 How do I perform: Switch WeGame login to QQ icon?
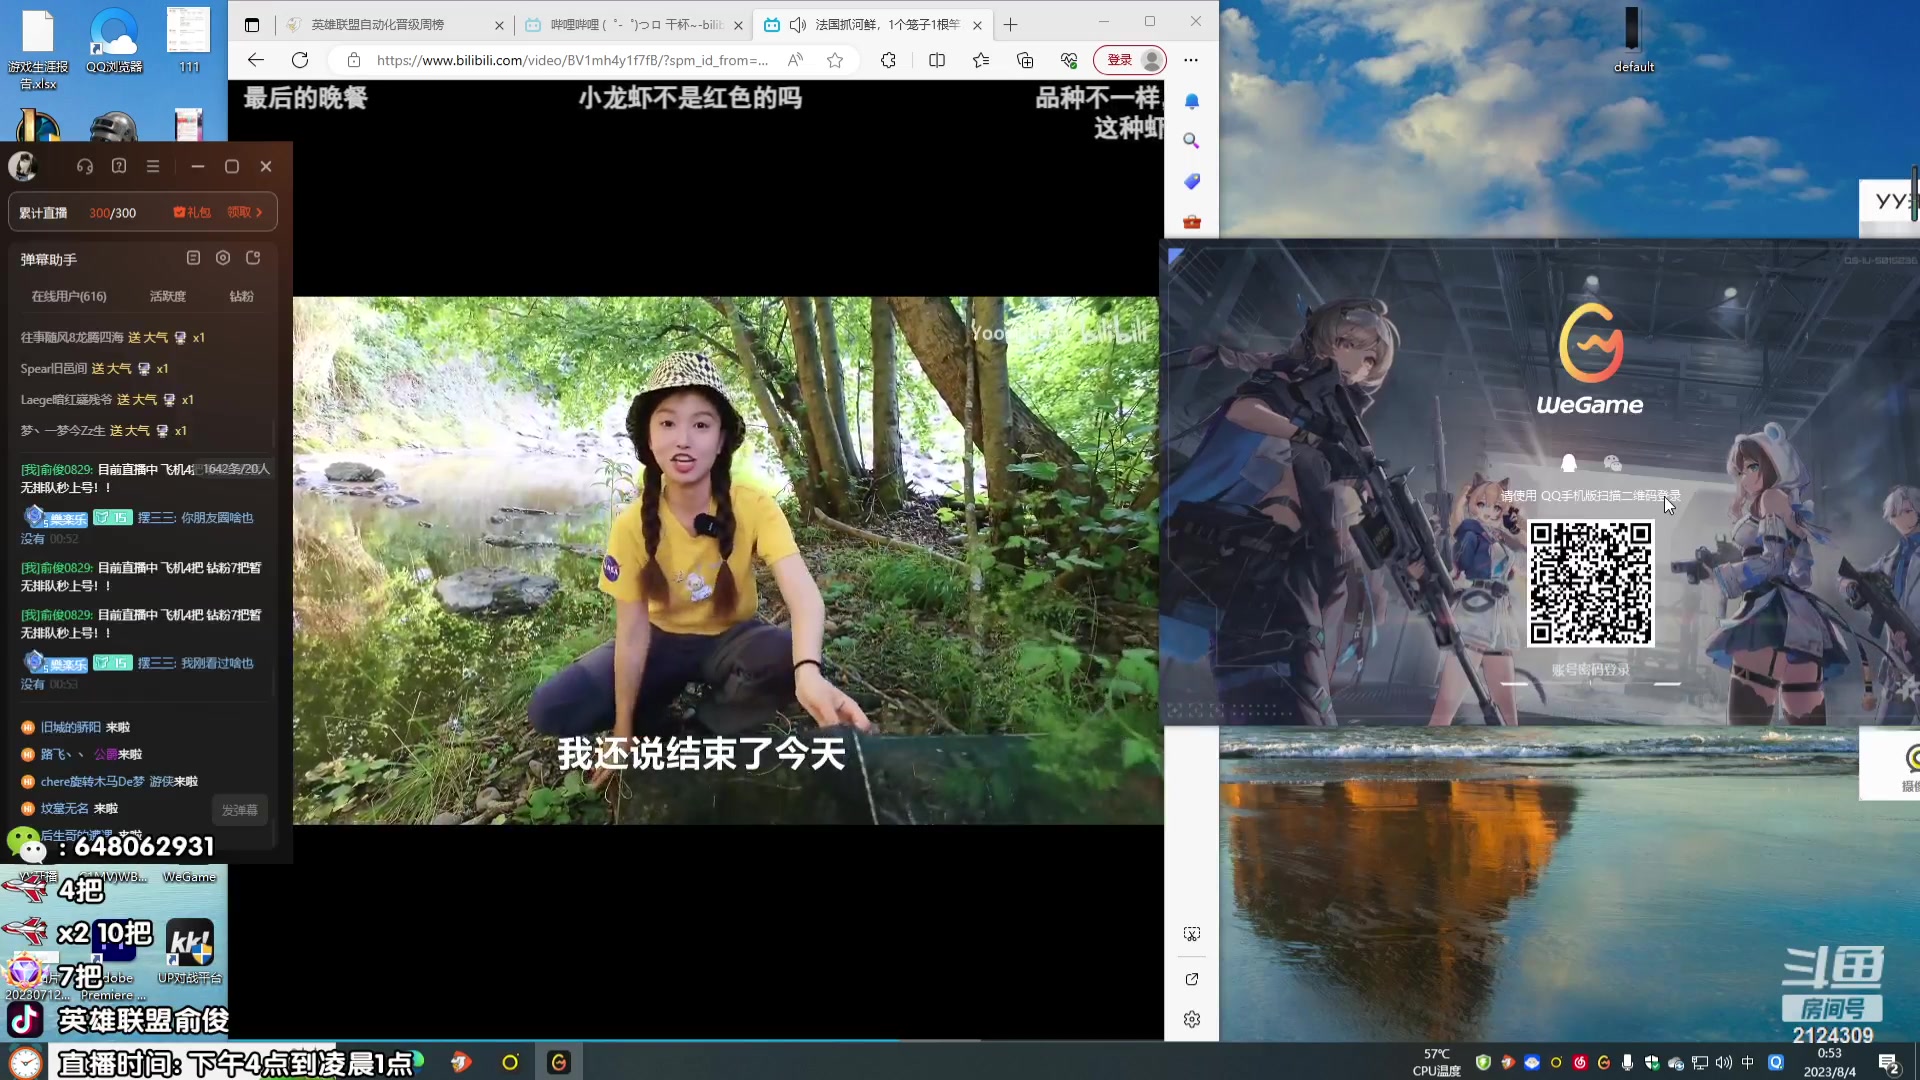(x=1568, y=462)
